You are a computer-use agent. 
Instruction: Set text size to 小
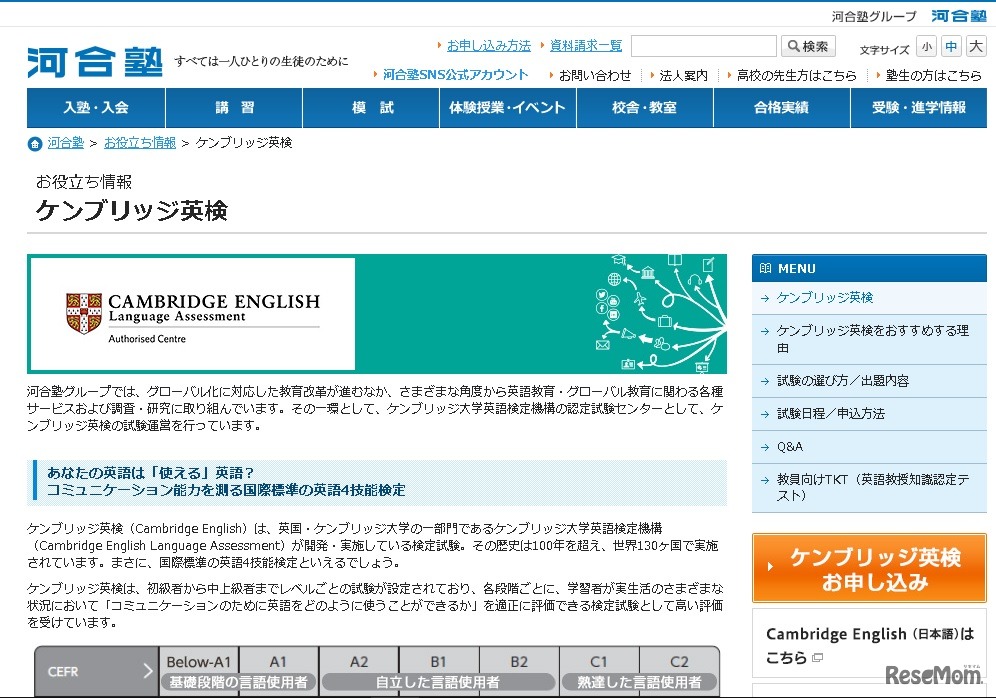[925, 47]
